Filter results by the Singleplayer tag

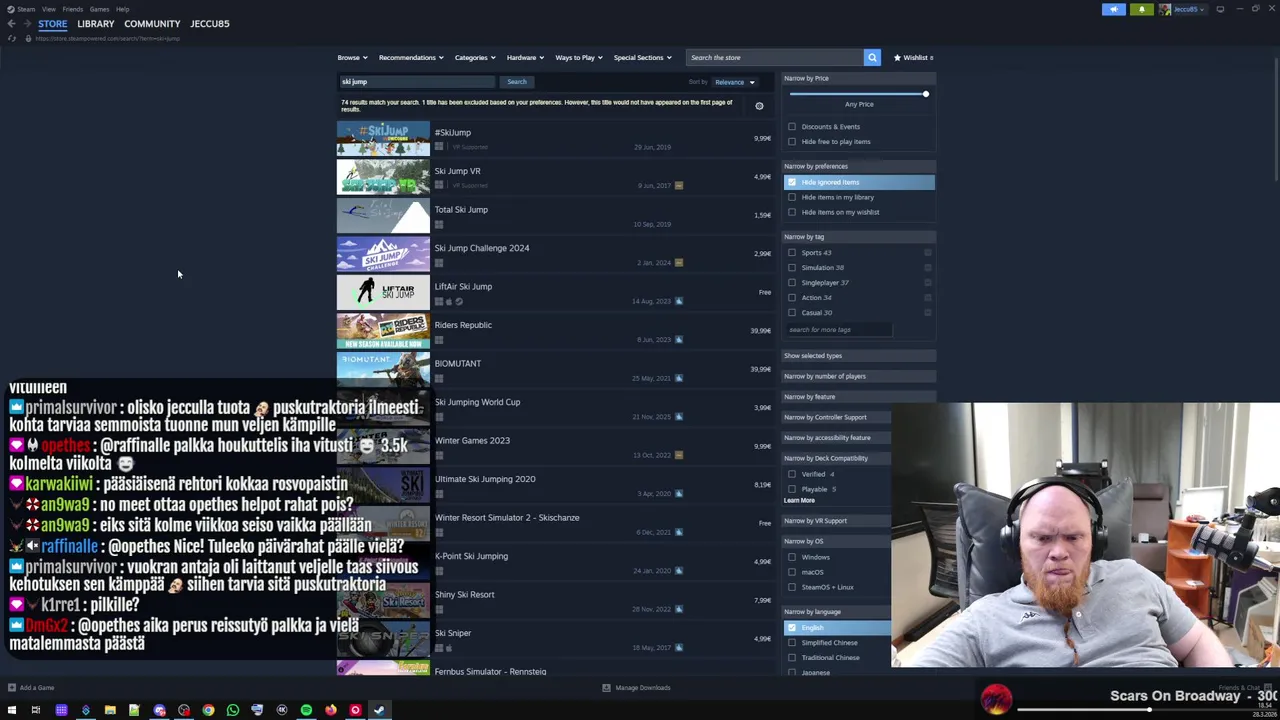pyautogui.click(x=792, y=283)
